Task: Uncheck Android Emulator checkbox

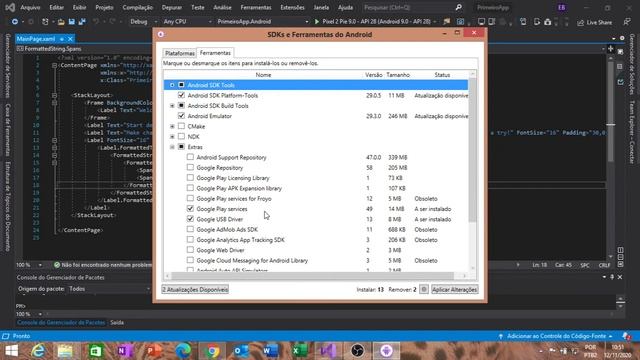Action: (x=181, y=116)
